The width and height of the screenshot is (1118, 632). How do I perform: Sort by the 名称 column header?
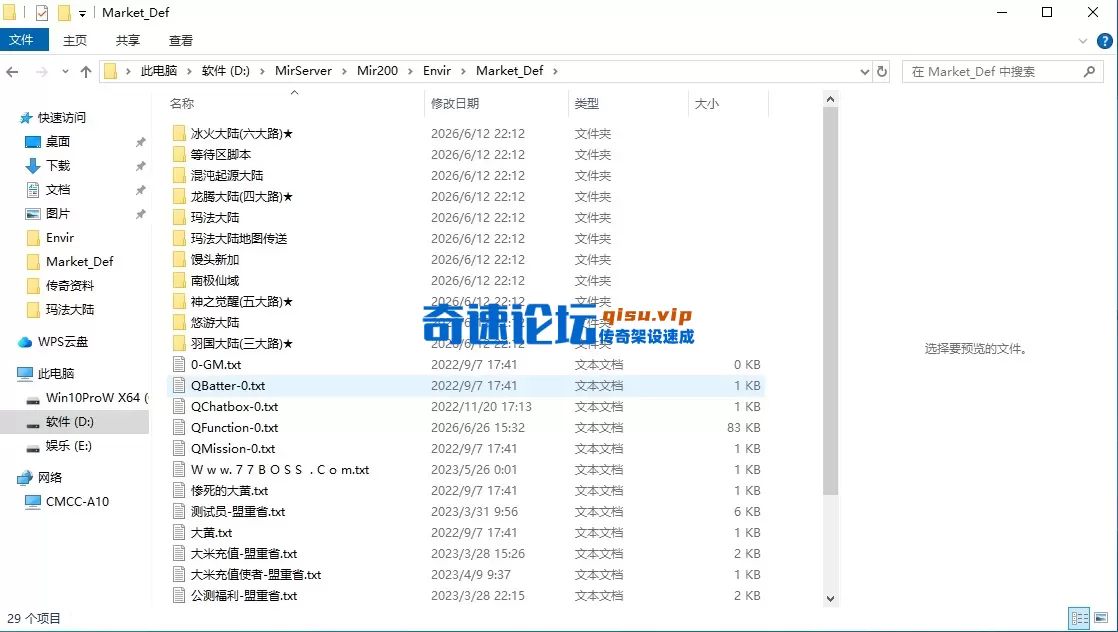pyautogui.click(x=182, y=103)
